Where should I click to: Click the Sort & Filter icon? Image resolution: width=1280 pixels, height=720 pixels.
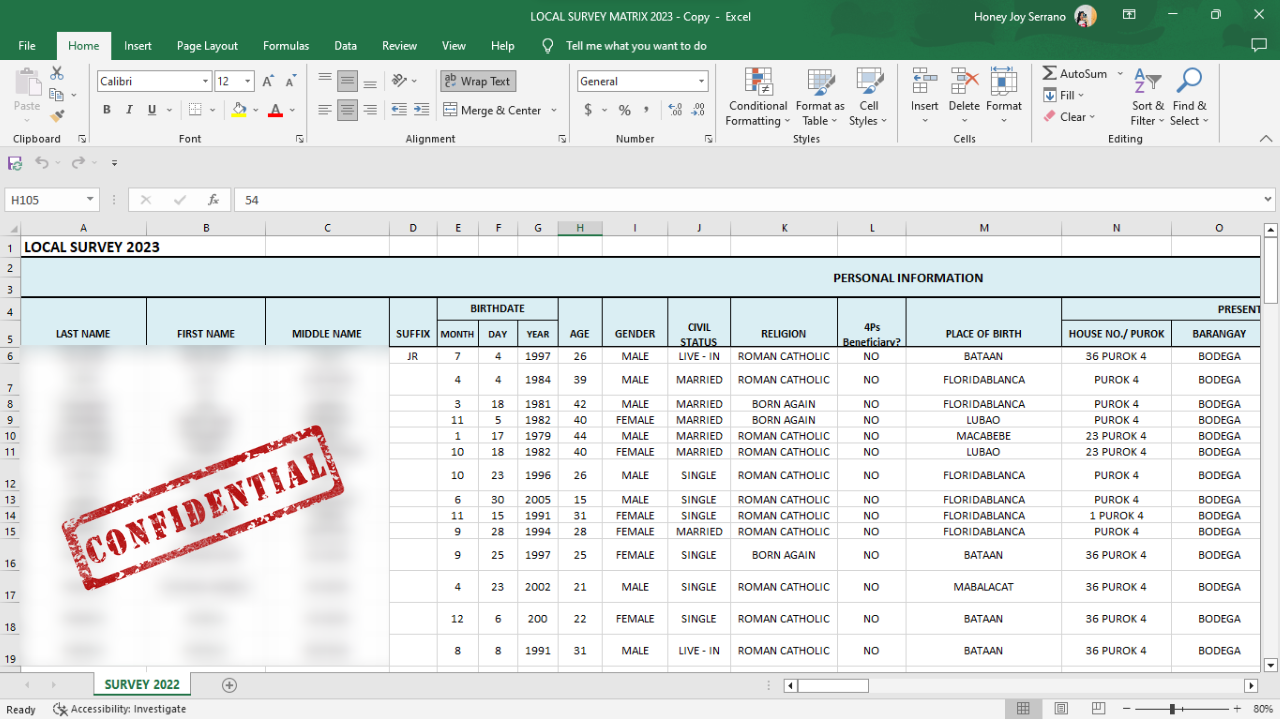(x=1148, y=97)
